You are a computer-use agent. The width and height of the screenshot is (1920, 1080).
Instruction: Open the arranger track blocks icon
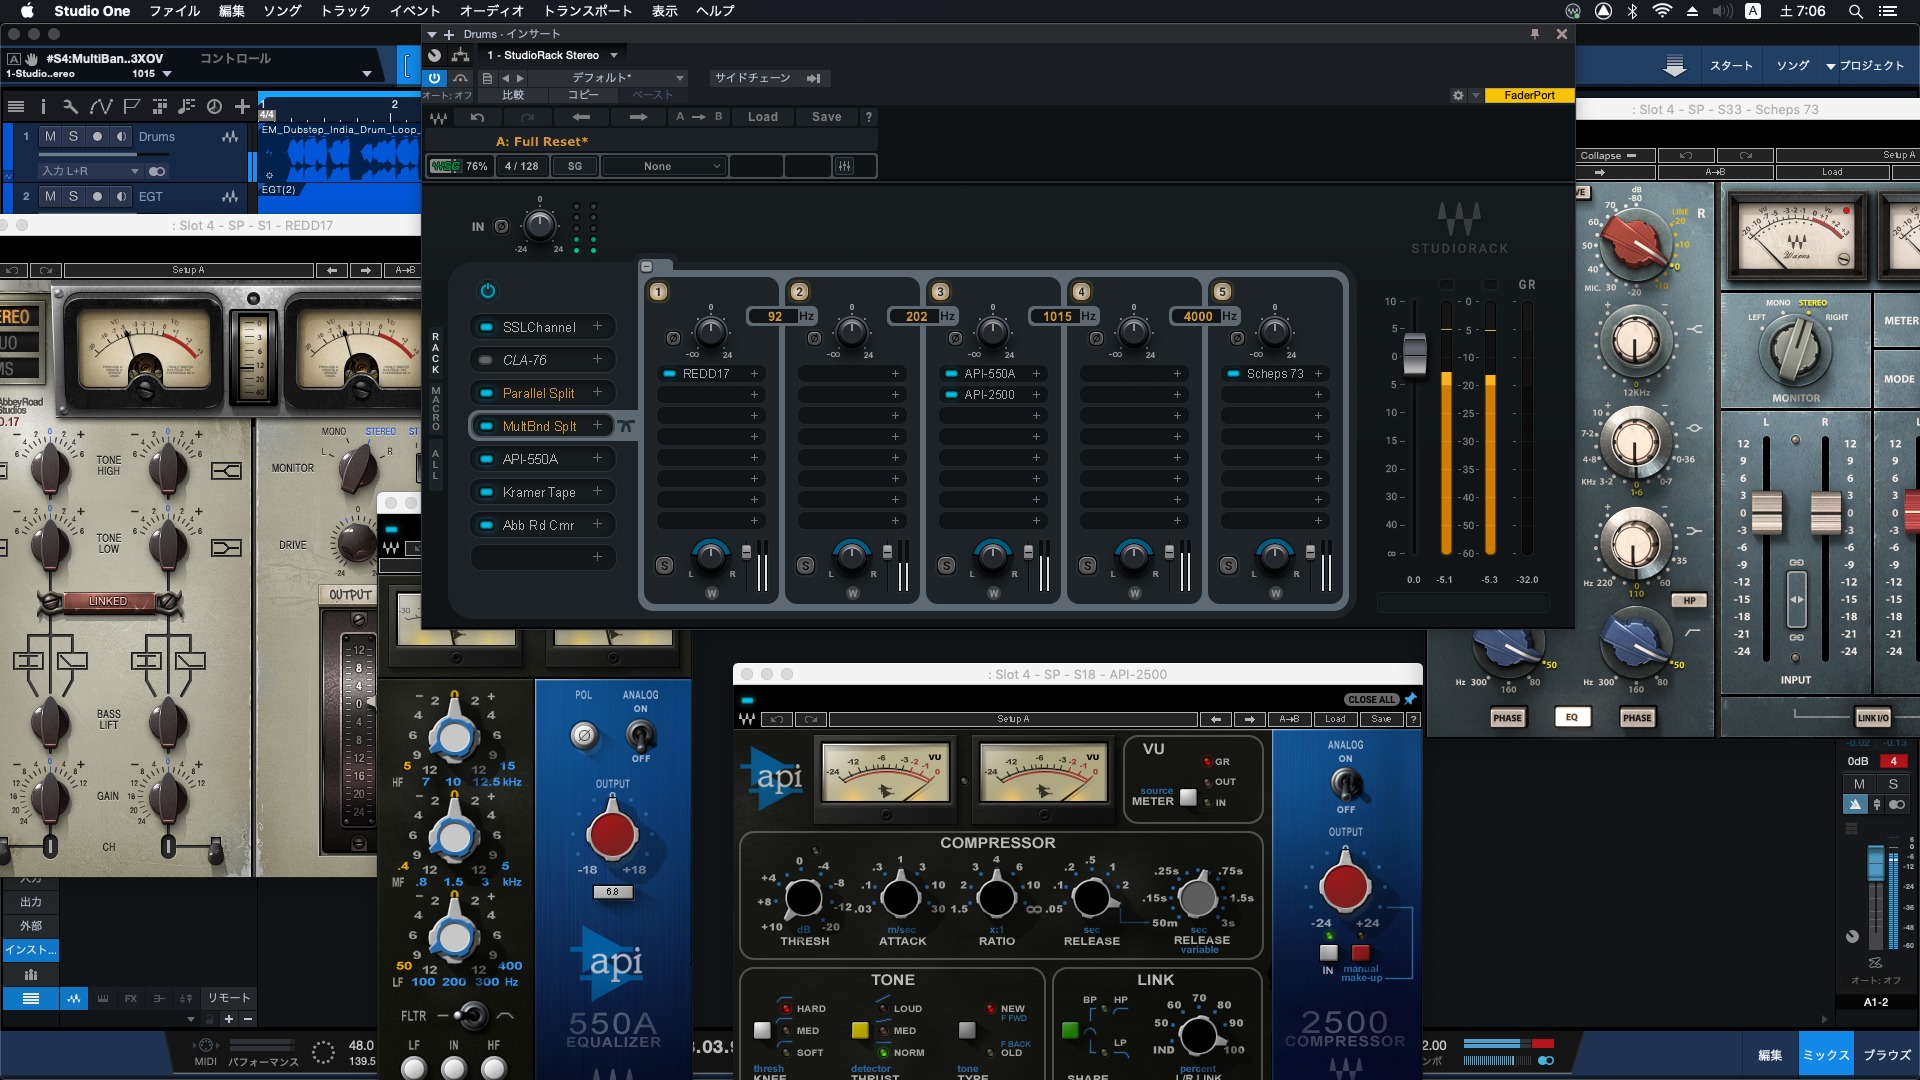pyautogui.click(x=159, y=106)
